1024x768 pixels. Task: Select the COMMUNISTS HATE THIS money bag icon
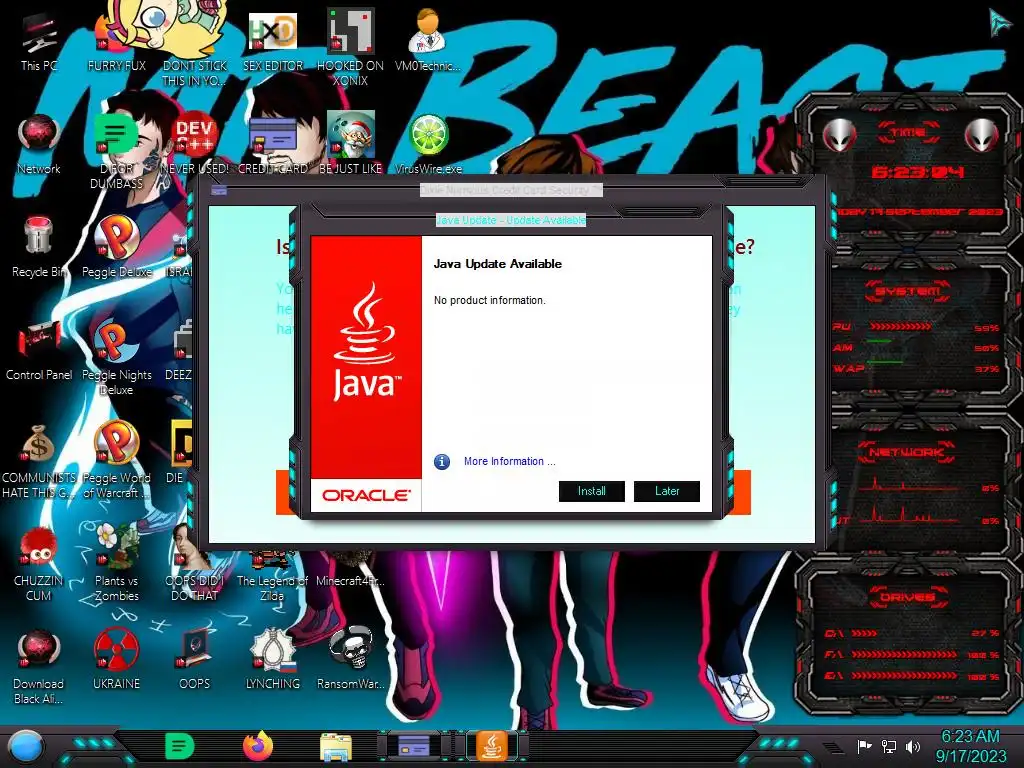pos(39,460)
